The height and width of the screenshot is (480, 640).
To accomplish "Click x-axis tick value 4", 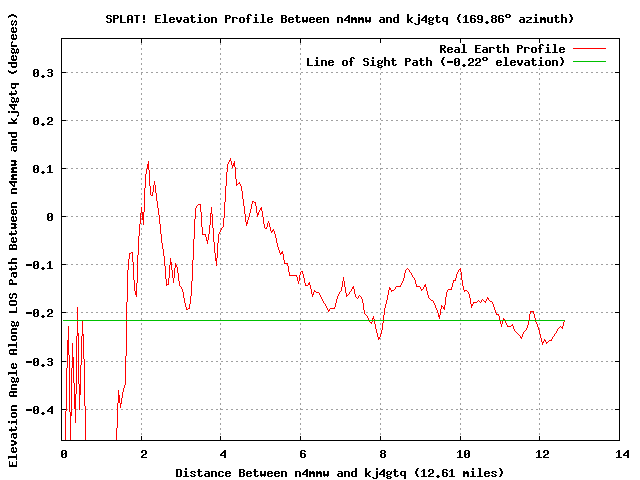I will [223, 454].
